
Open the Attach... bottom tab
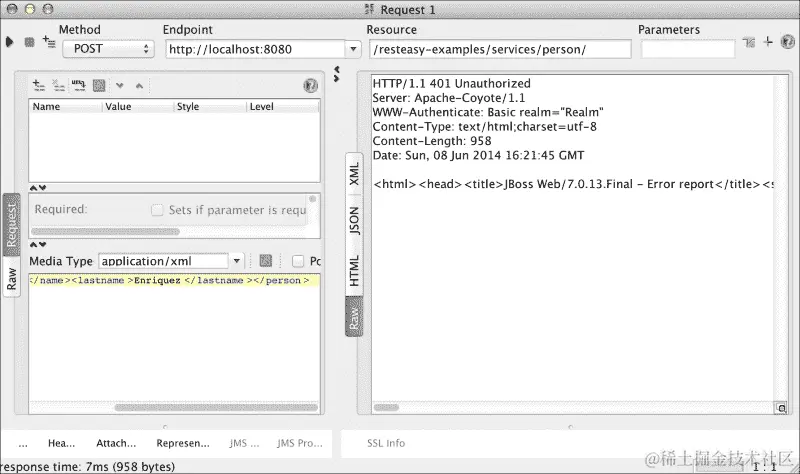(x=116, y=443)
